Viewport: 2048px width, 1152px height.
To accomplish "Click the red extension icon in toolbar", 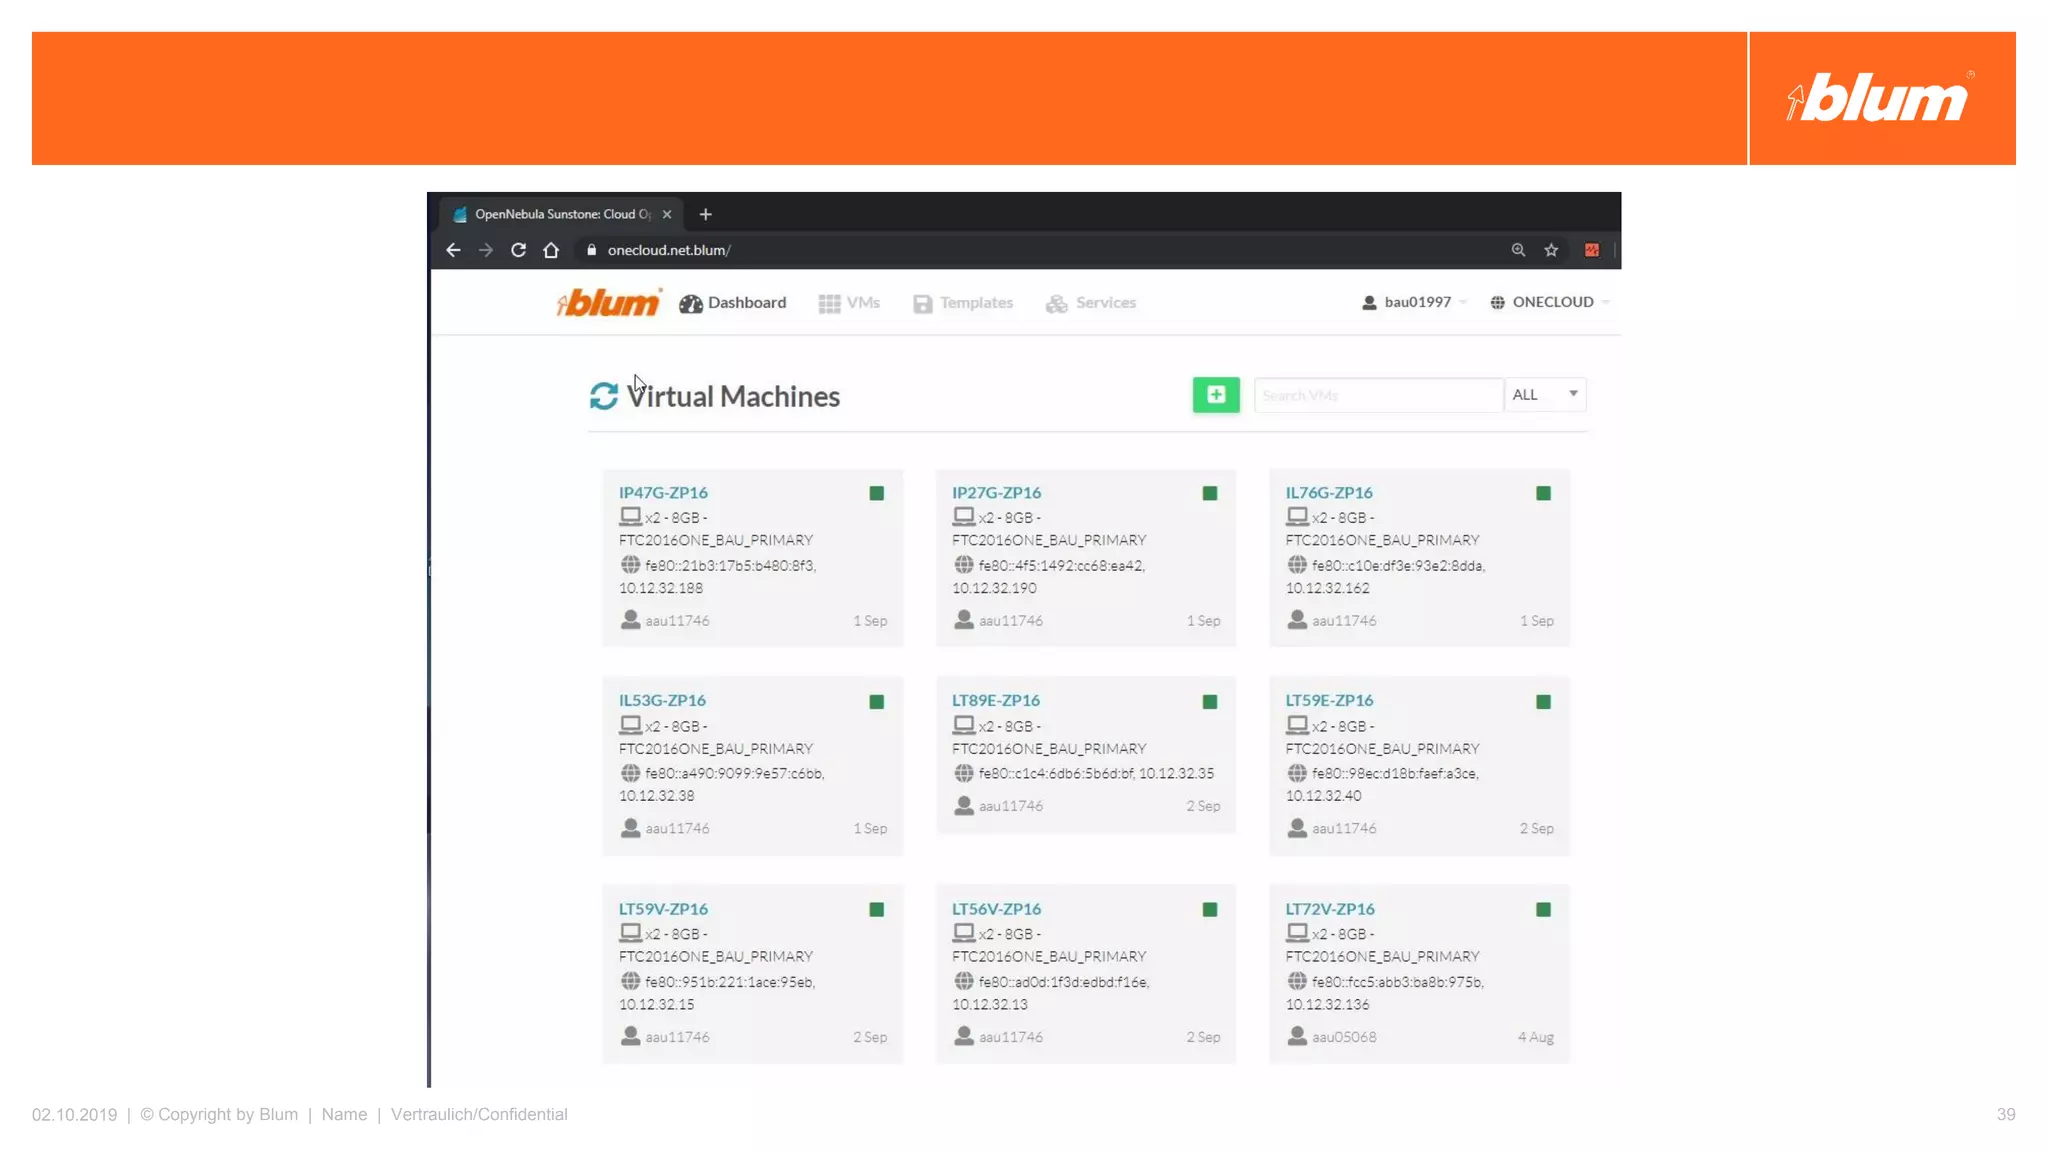I will (x=1591, y=250).
